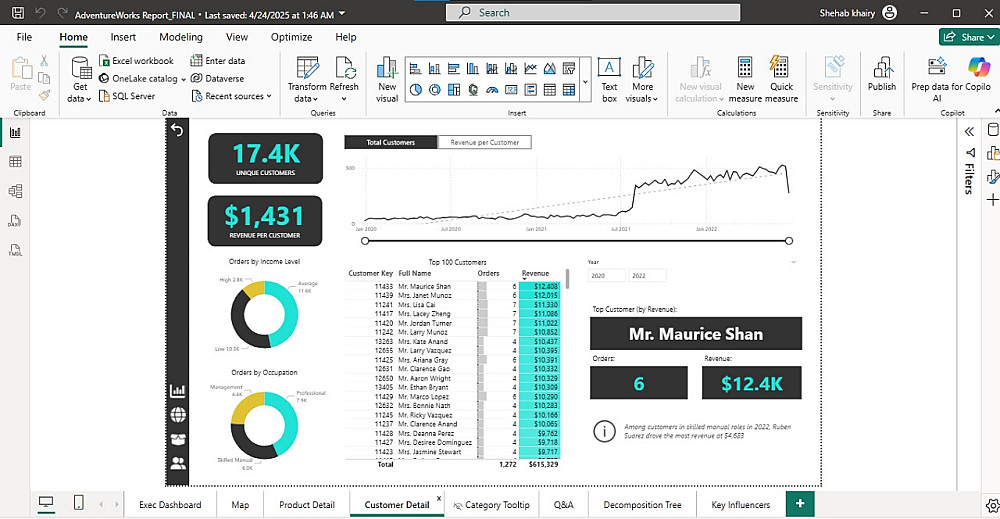The height and width of the screenshot is (519, 1000).
Task: Open DAX query view in left sidebar
Action: coord(15,221)
